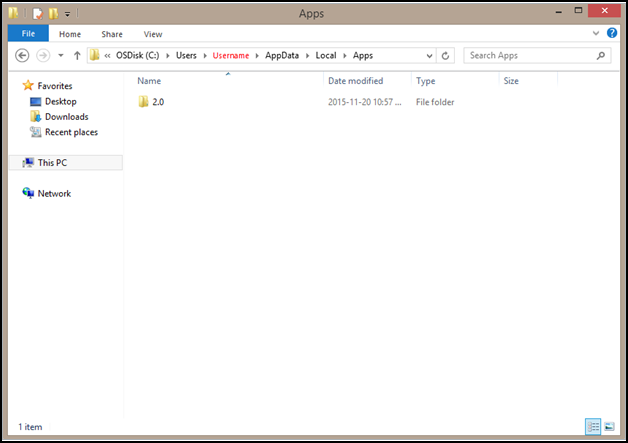This screenshot has height=443, width=628.
Task: Click the Back navigation arrow
Action: point(22,55)
